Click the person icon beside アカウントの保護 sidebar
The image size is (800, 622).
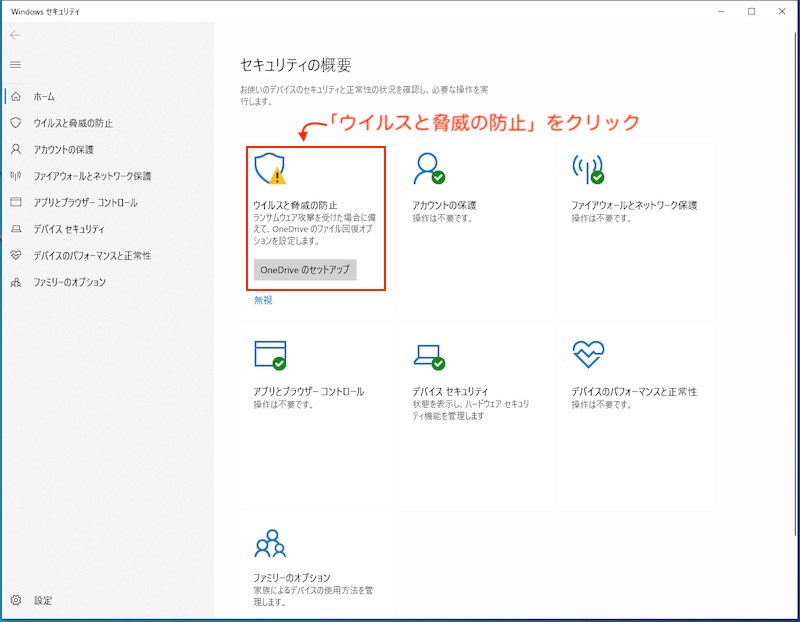tap(16, 150)
